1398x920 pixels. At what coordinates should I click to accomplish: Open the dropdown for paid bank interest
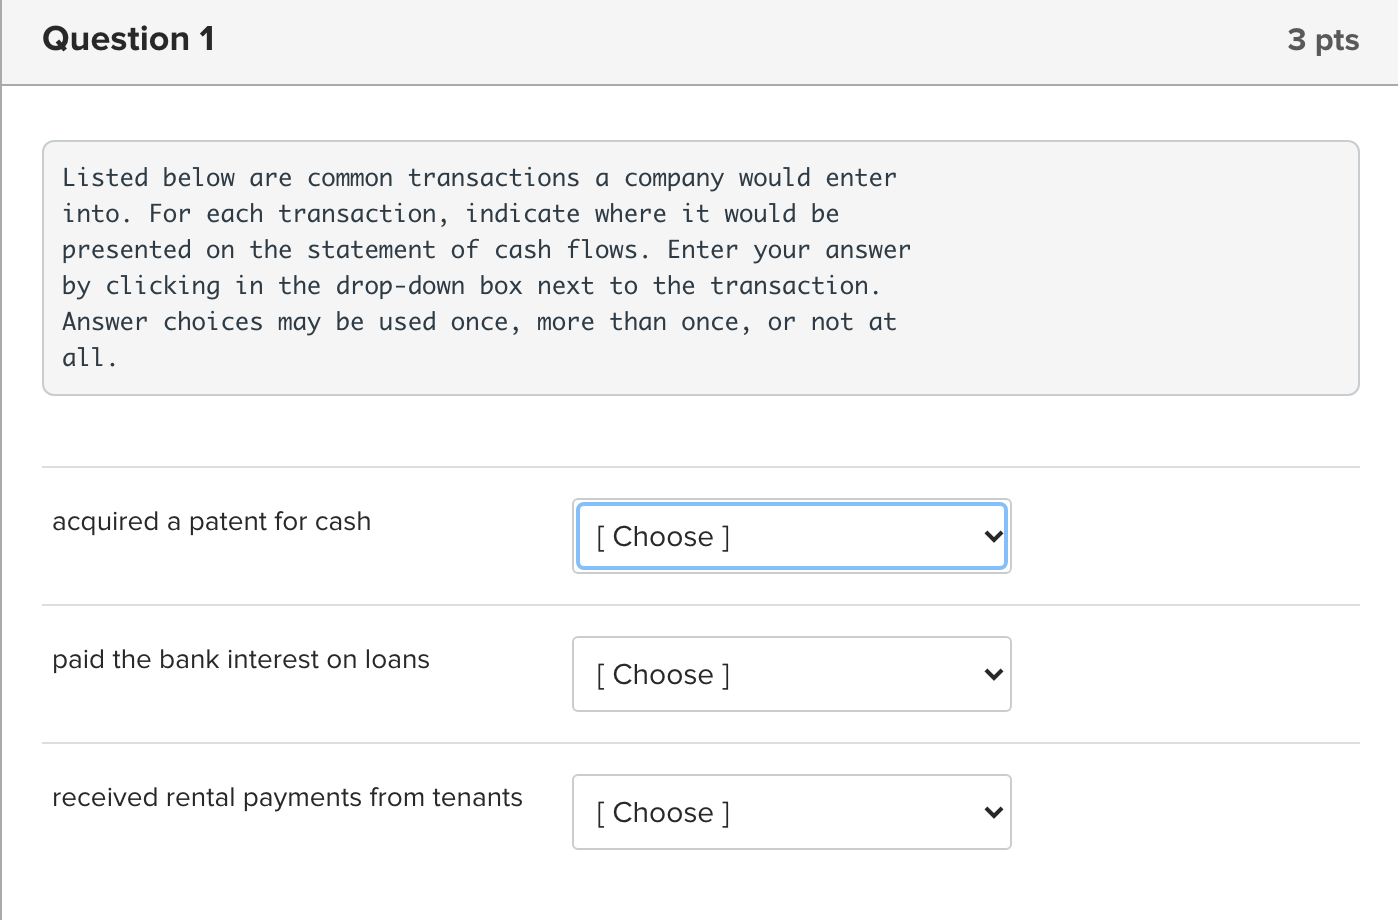[791, 674]
